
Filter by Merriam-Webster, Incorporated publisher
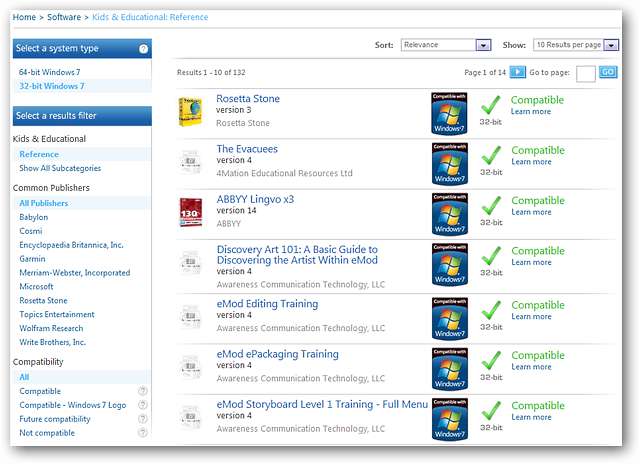point(74,272)
